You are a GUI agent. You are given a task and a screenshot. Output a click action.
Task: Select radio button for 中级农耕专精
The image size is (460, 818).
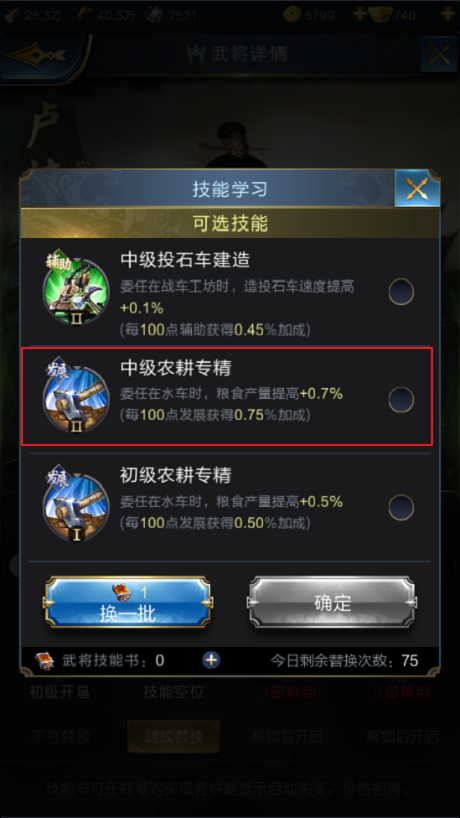[x=401, y=400]
